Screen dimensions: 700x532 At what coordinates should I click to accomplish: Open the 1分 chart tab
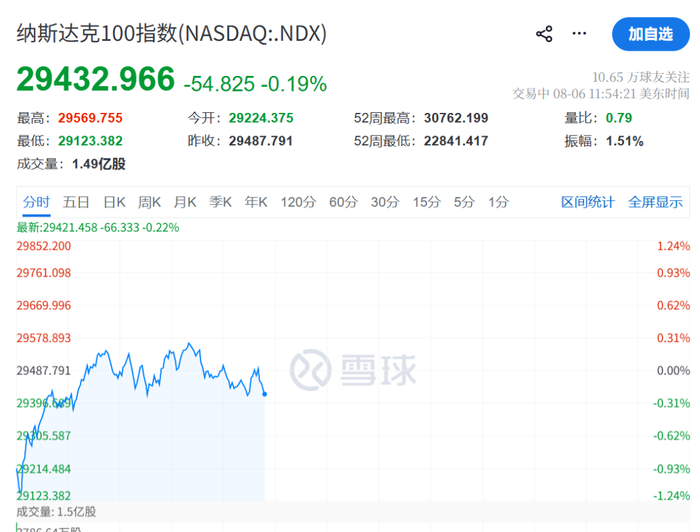498,202
